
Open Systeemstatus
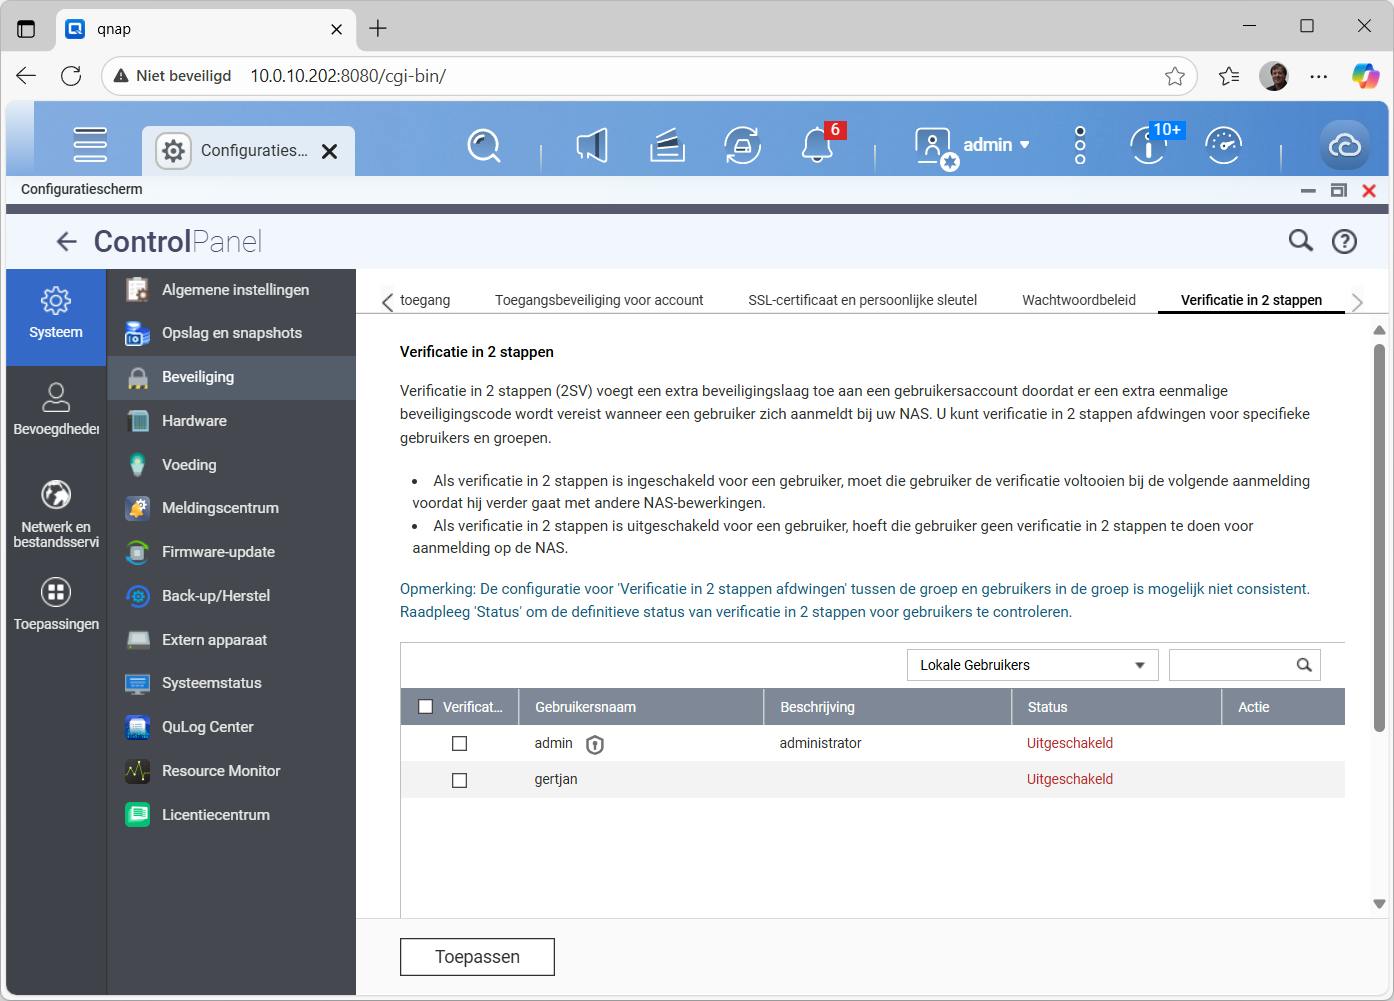tap(231, 683)
